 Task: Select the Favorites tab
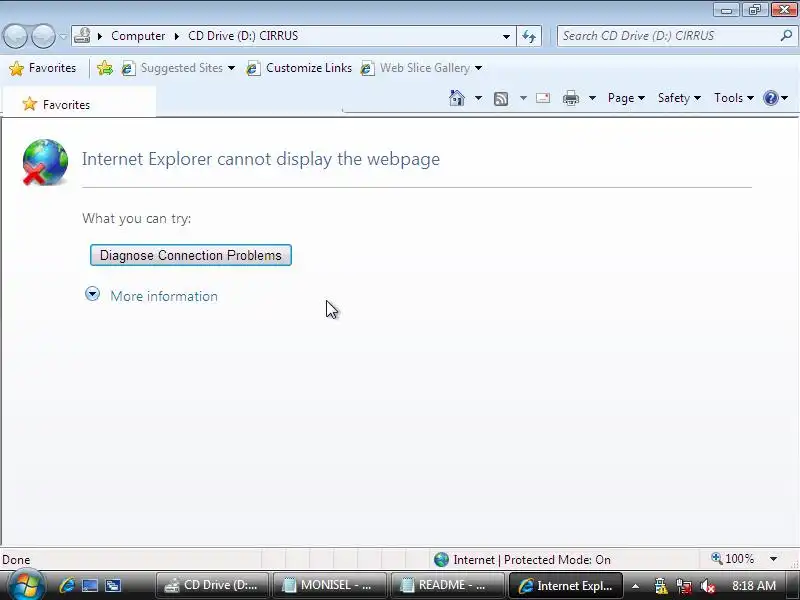click(x=79, y=104)
